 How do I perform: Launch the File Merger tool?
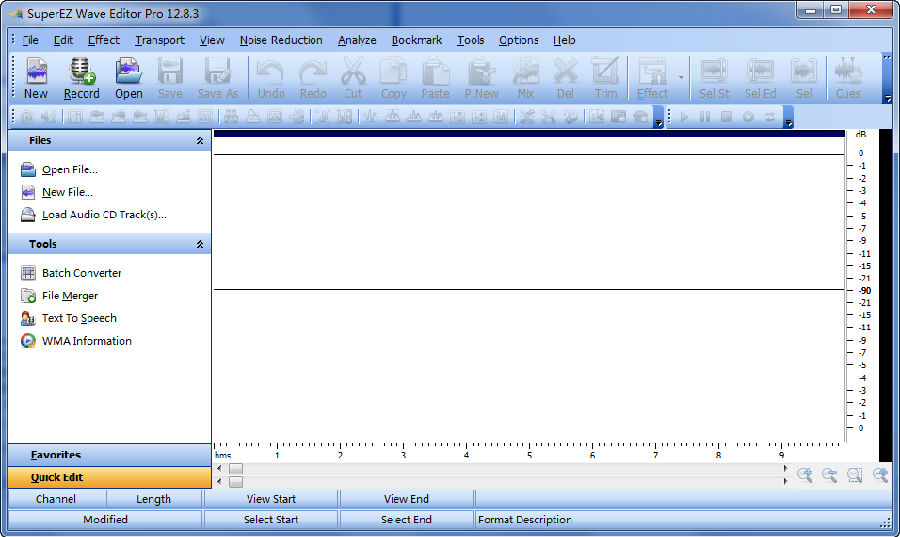(70, 295)
